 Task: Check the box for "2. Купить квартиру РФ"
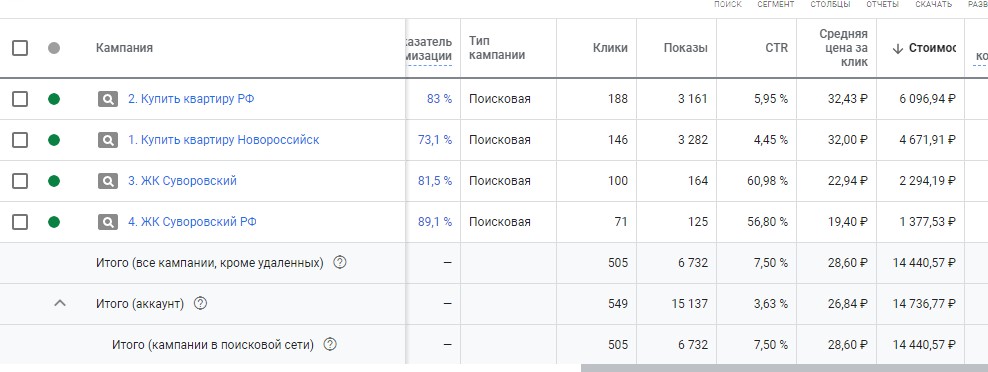[x=20, y=99]
